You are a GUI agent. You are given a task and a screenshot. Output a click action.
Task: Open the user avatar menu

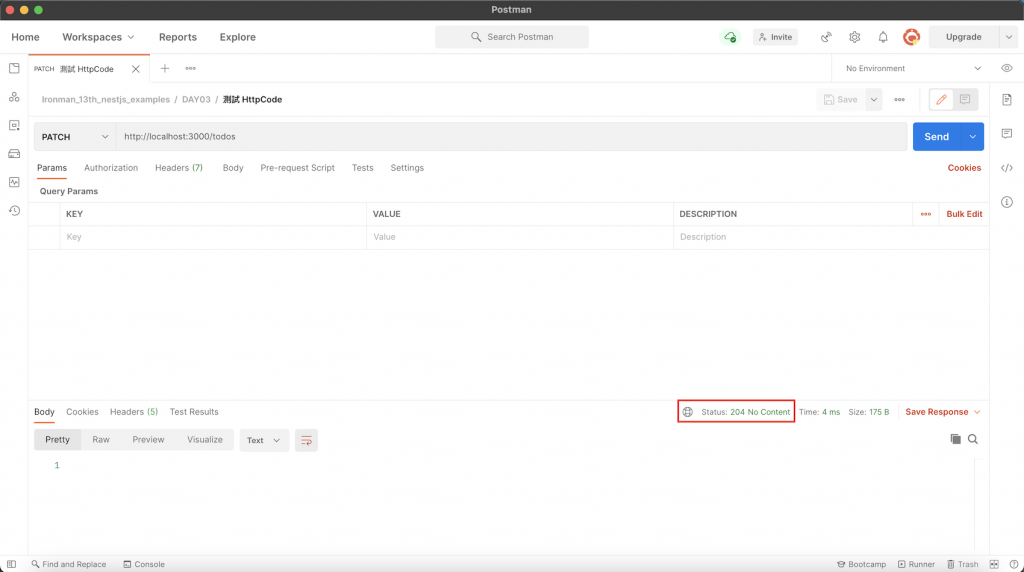point(911,37)
